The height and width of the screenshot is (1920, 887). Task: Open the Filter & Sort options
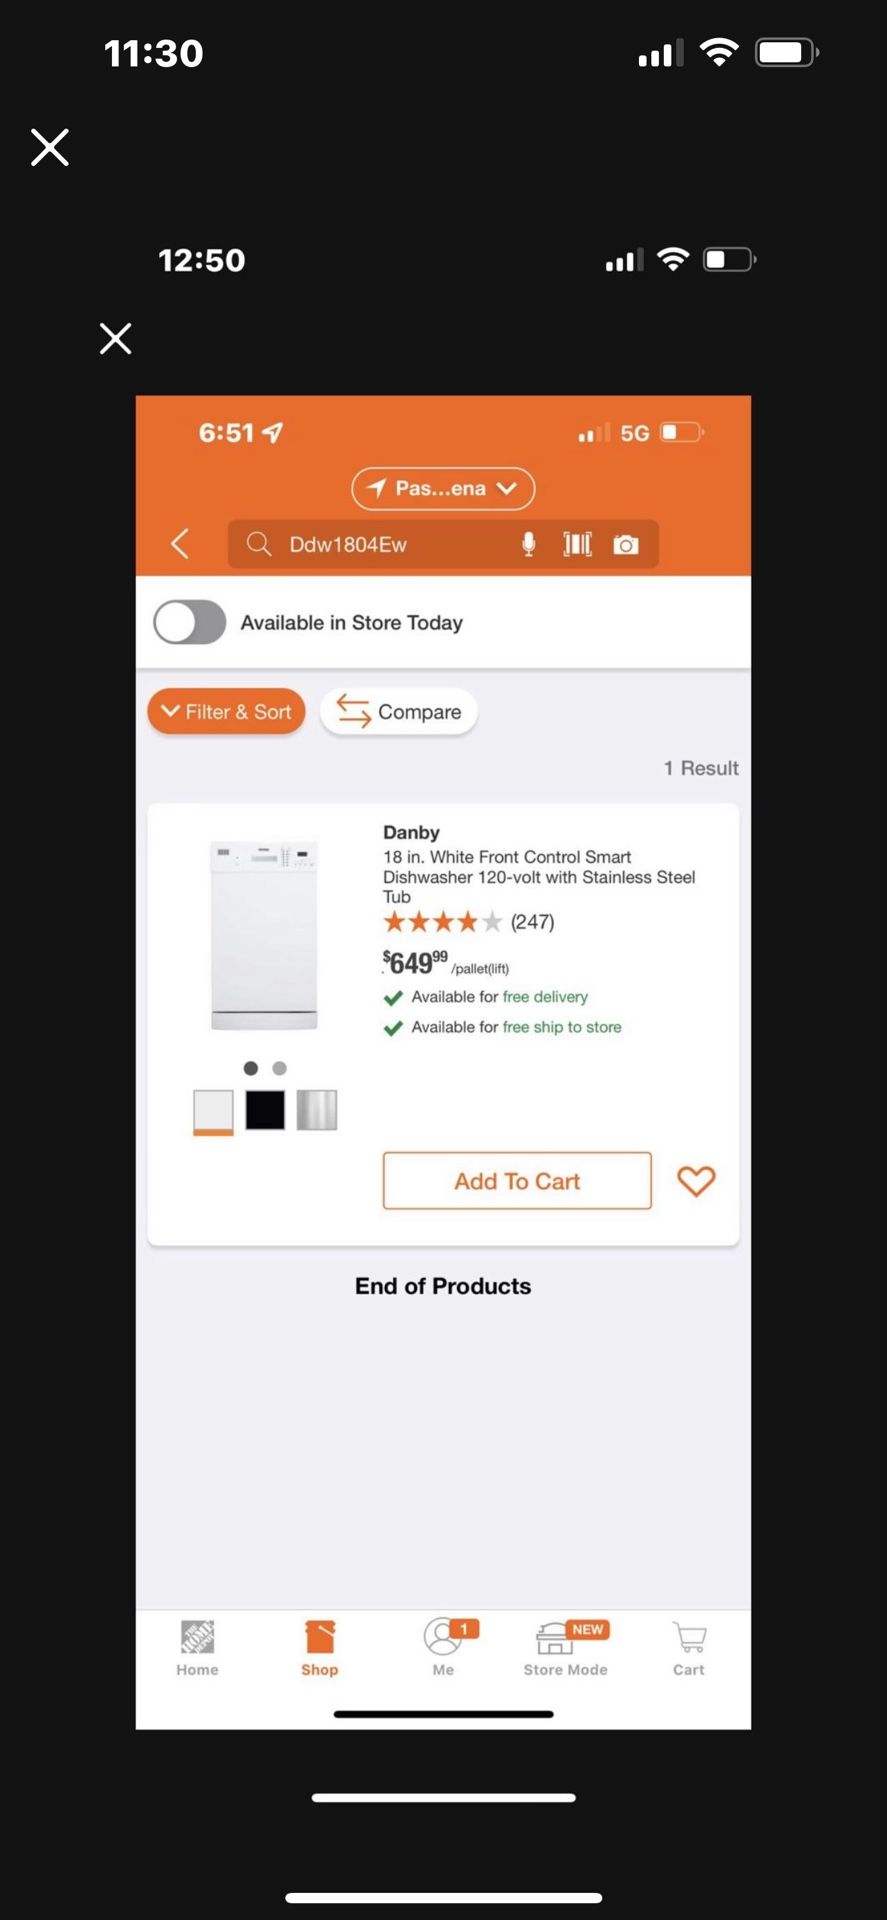point(226,712)
